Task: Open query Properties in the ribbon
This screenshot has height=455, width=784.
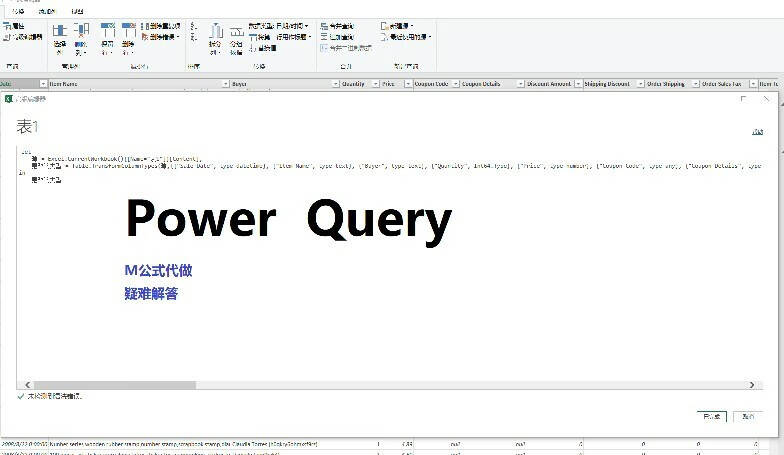Action: tap(14, 26)
